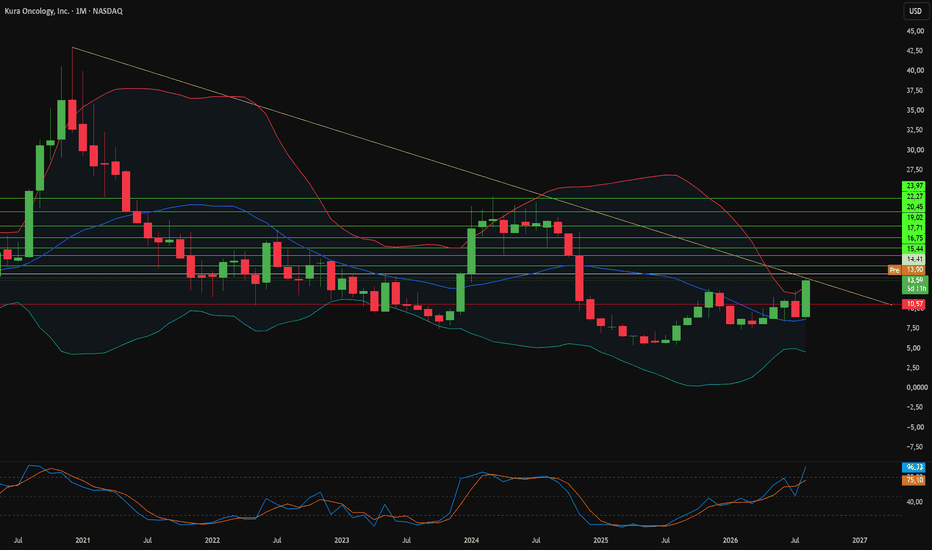Click the latest green monthly candle

click(x=806, y=298)
